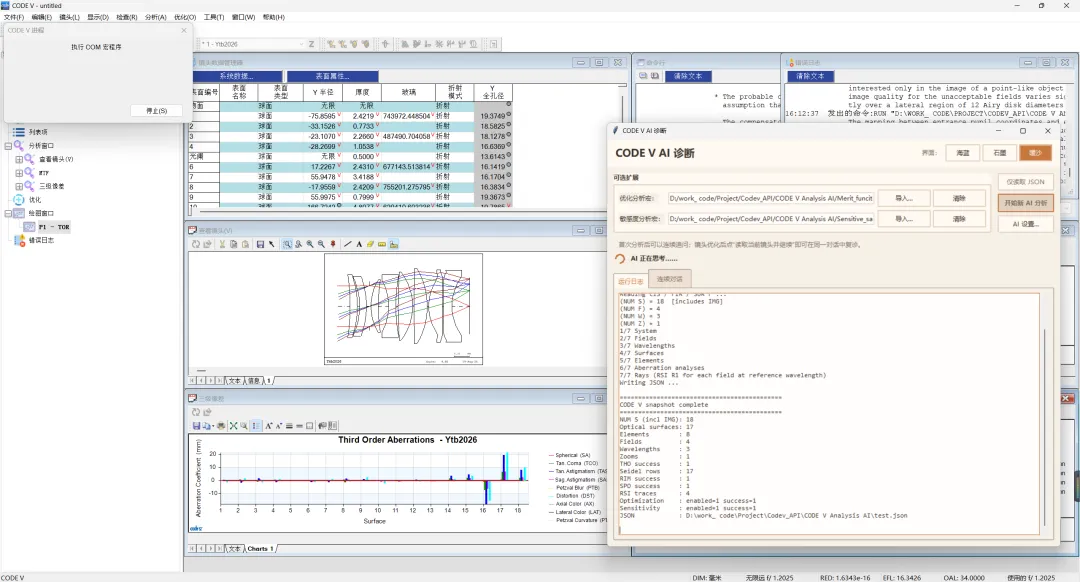The width and height of the screenshot is (1080, 582).
Task: Click error log icon in navigation tree
Action: coord(19,240)
